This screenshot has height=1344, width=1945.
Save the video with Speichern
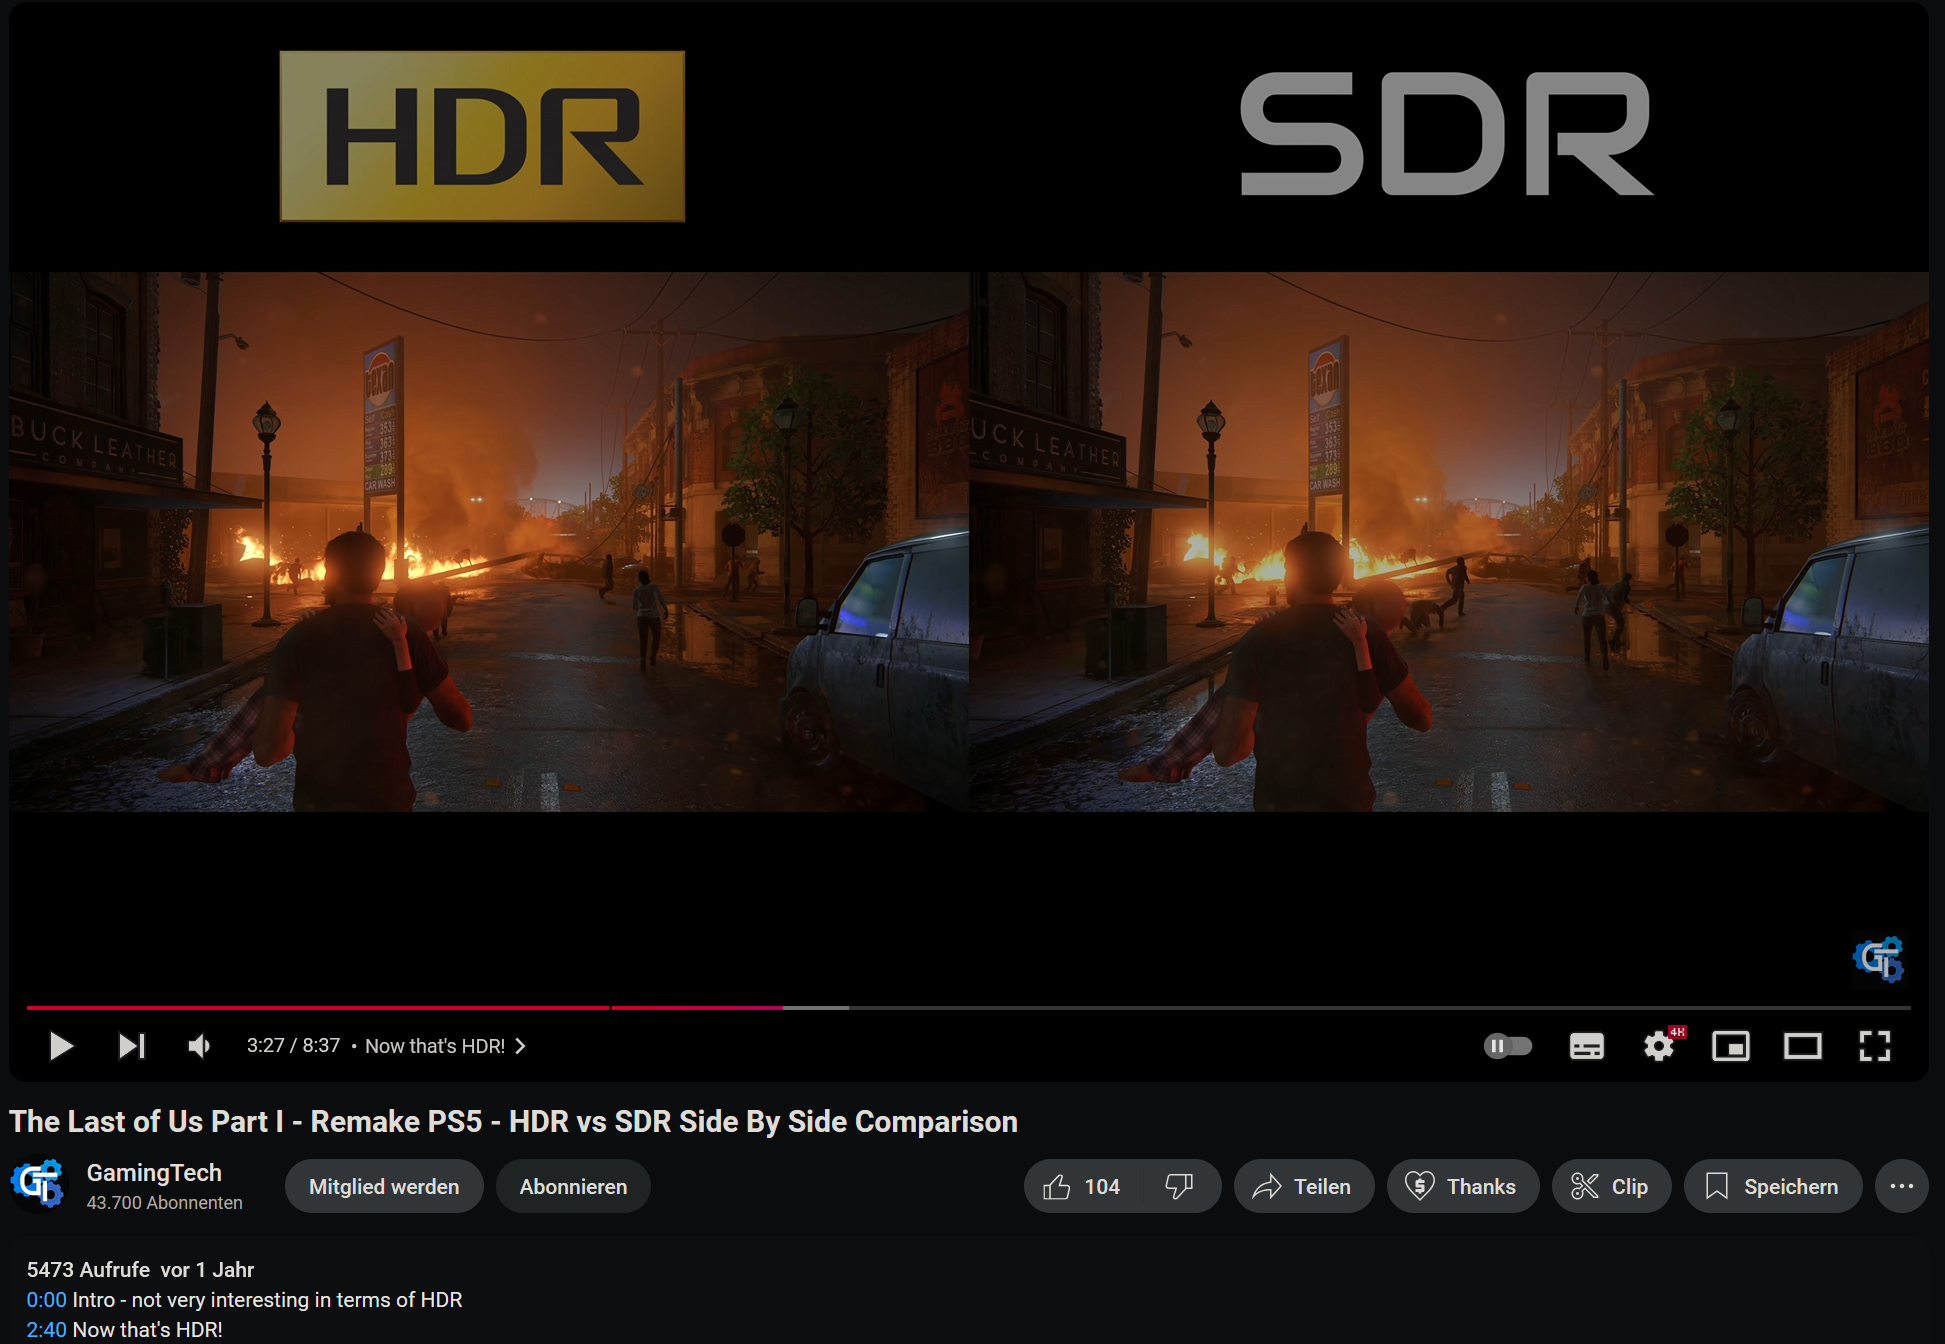(x=1773, y=1186)
